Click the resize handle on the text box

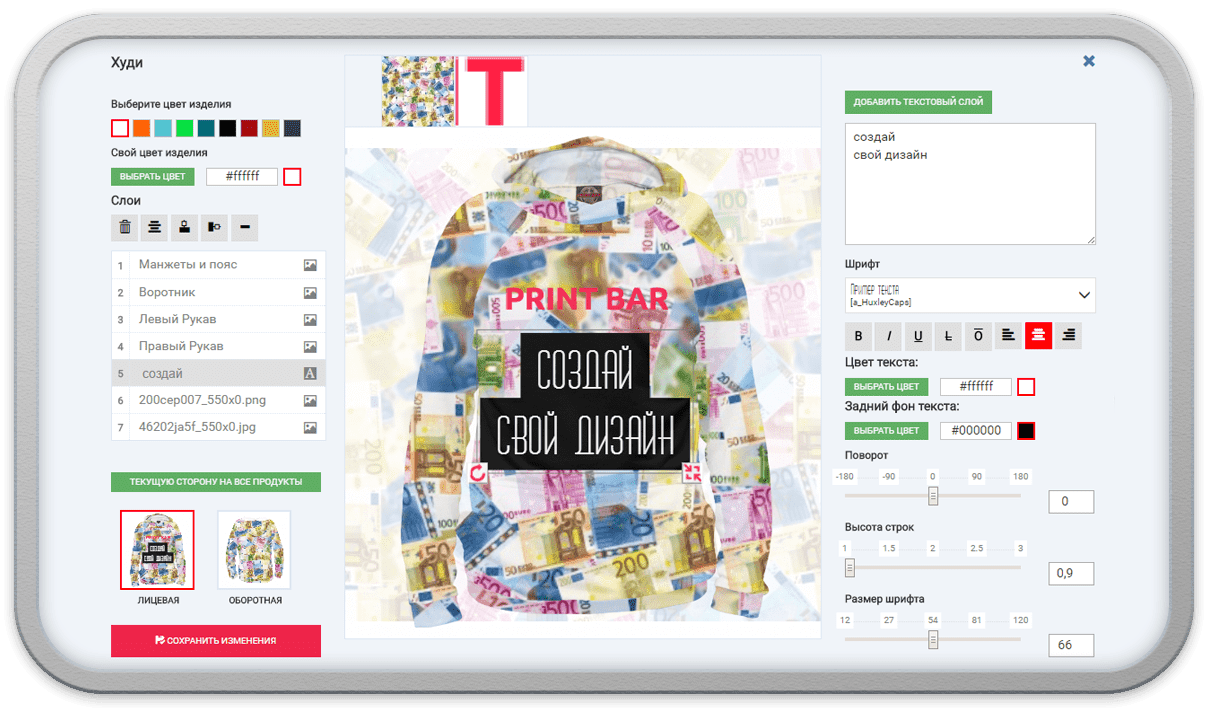[x=691, y=475]
